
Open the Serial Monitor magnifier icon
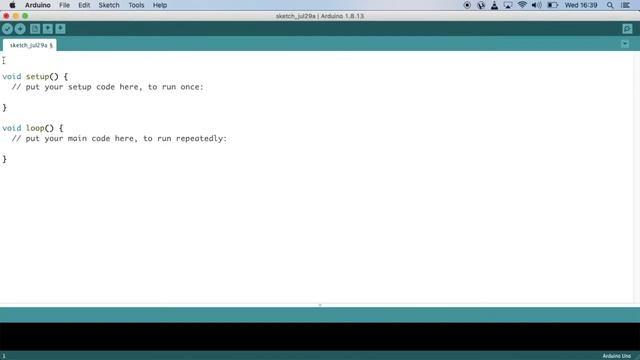click(627, 29)
